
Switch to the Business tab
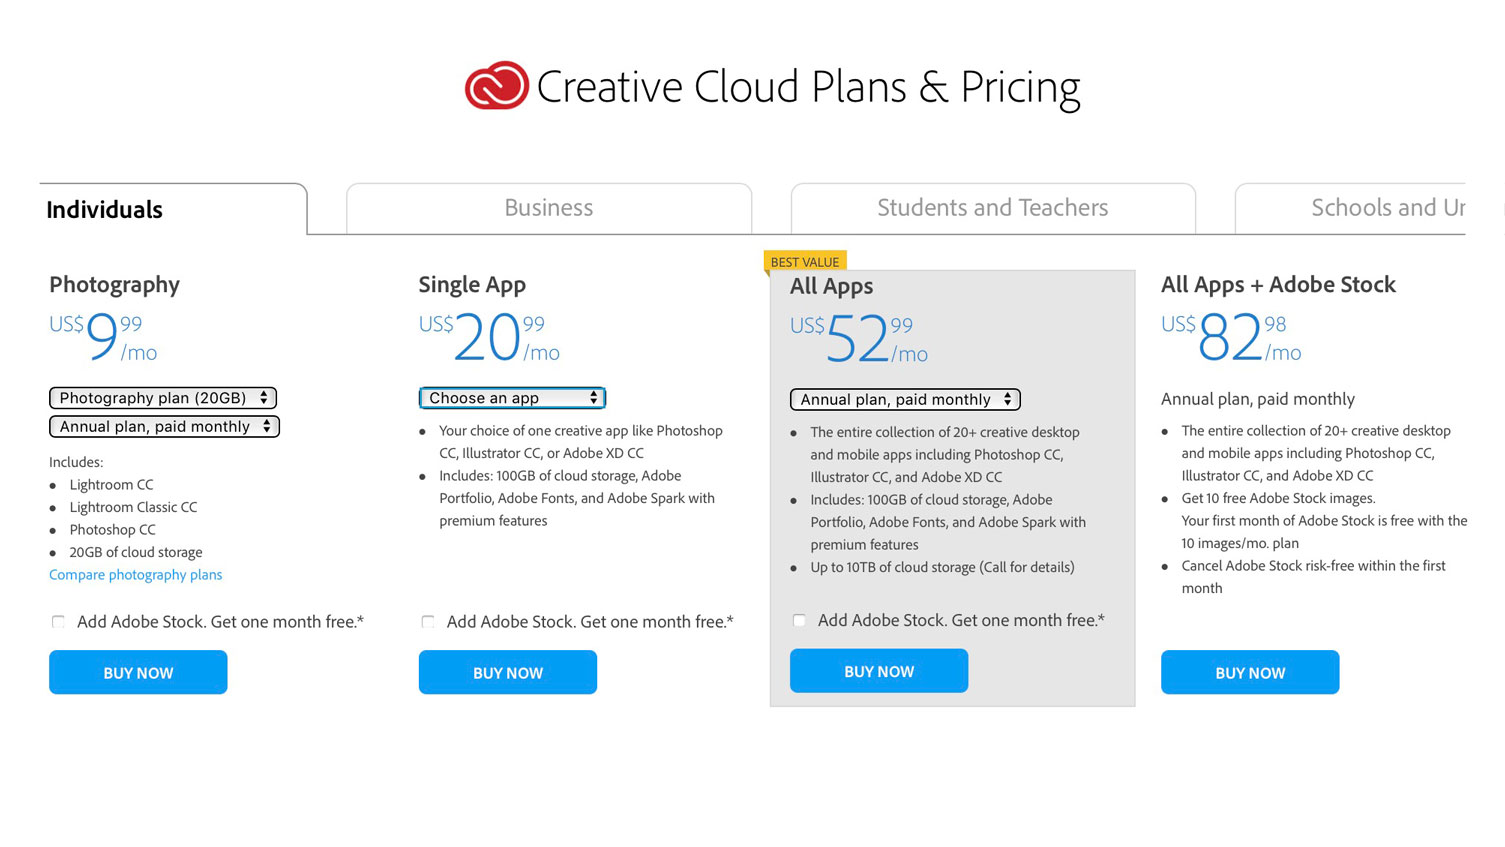pos(548,208)
